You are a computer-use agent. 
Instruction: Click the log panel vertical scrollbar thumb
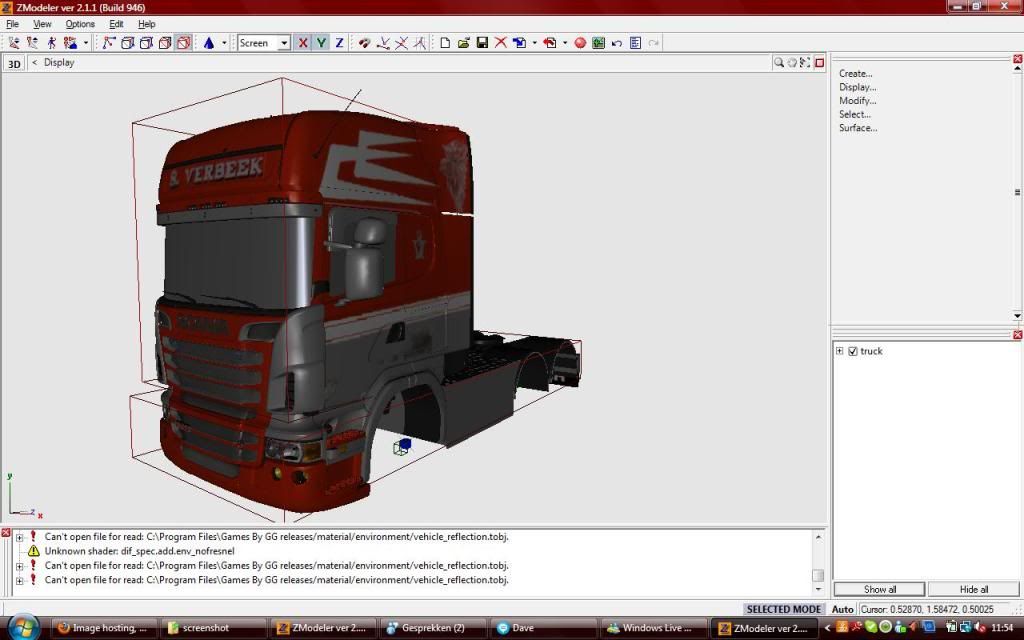pyautogui.click(x=818, y=575)
